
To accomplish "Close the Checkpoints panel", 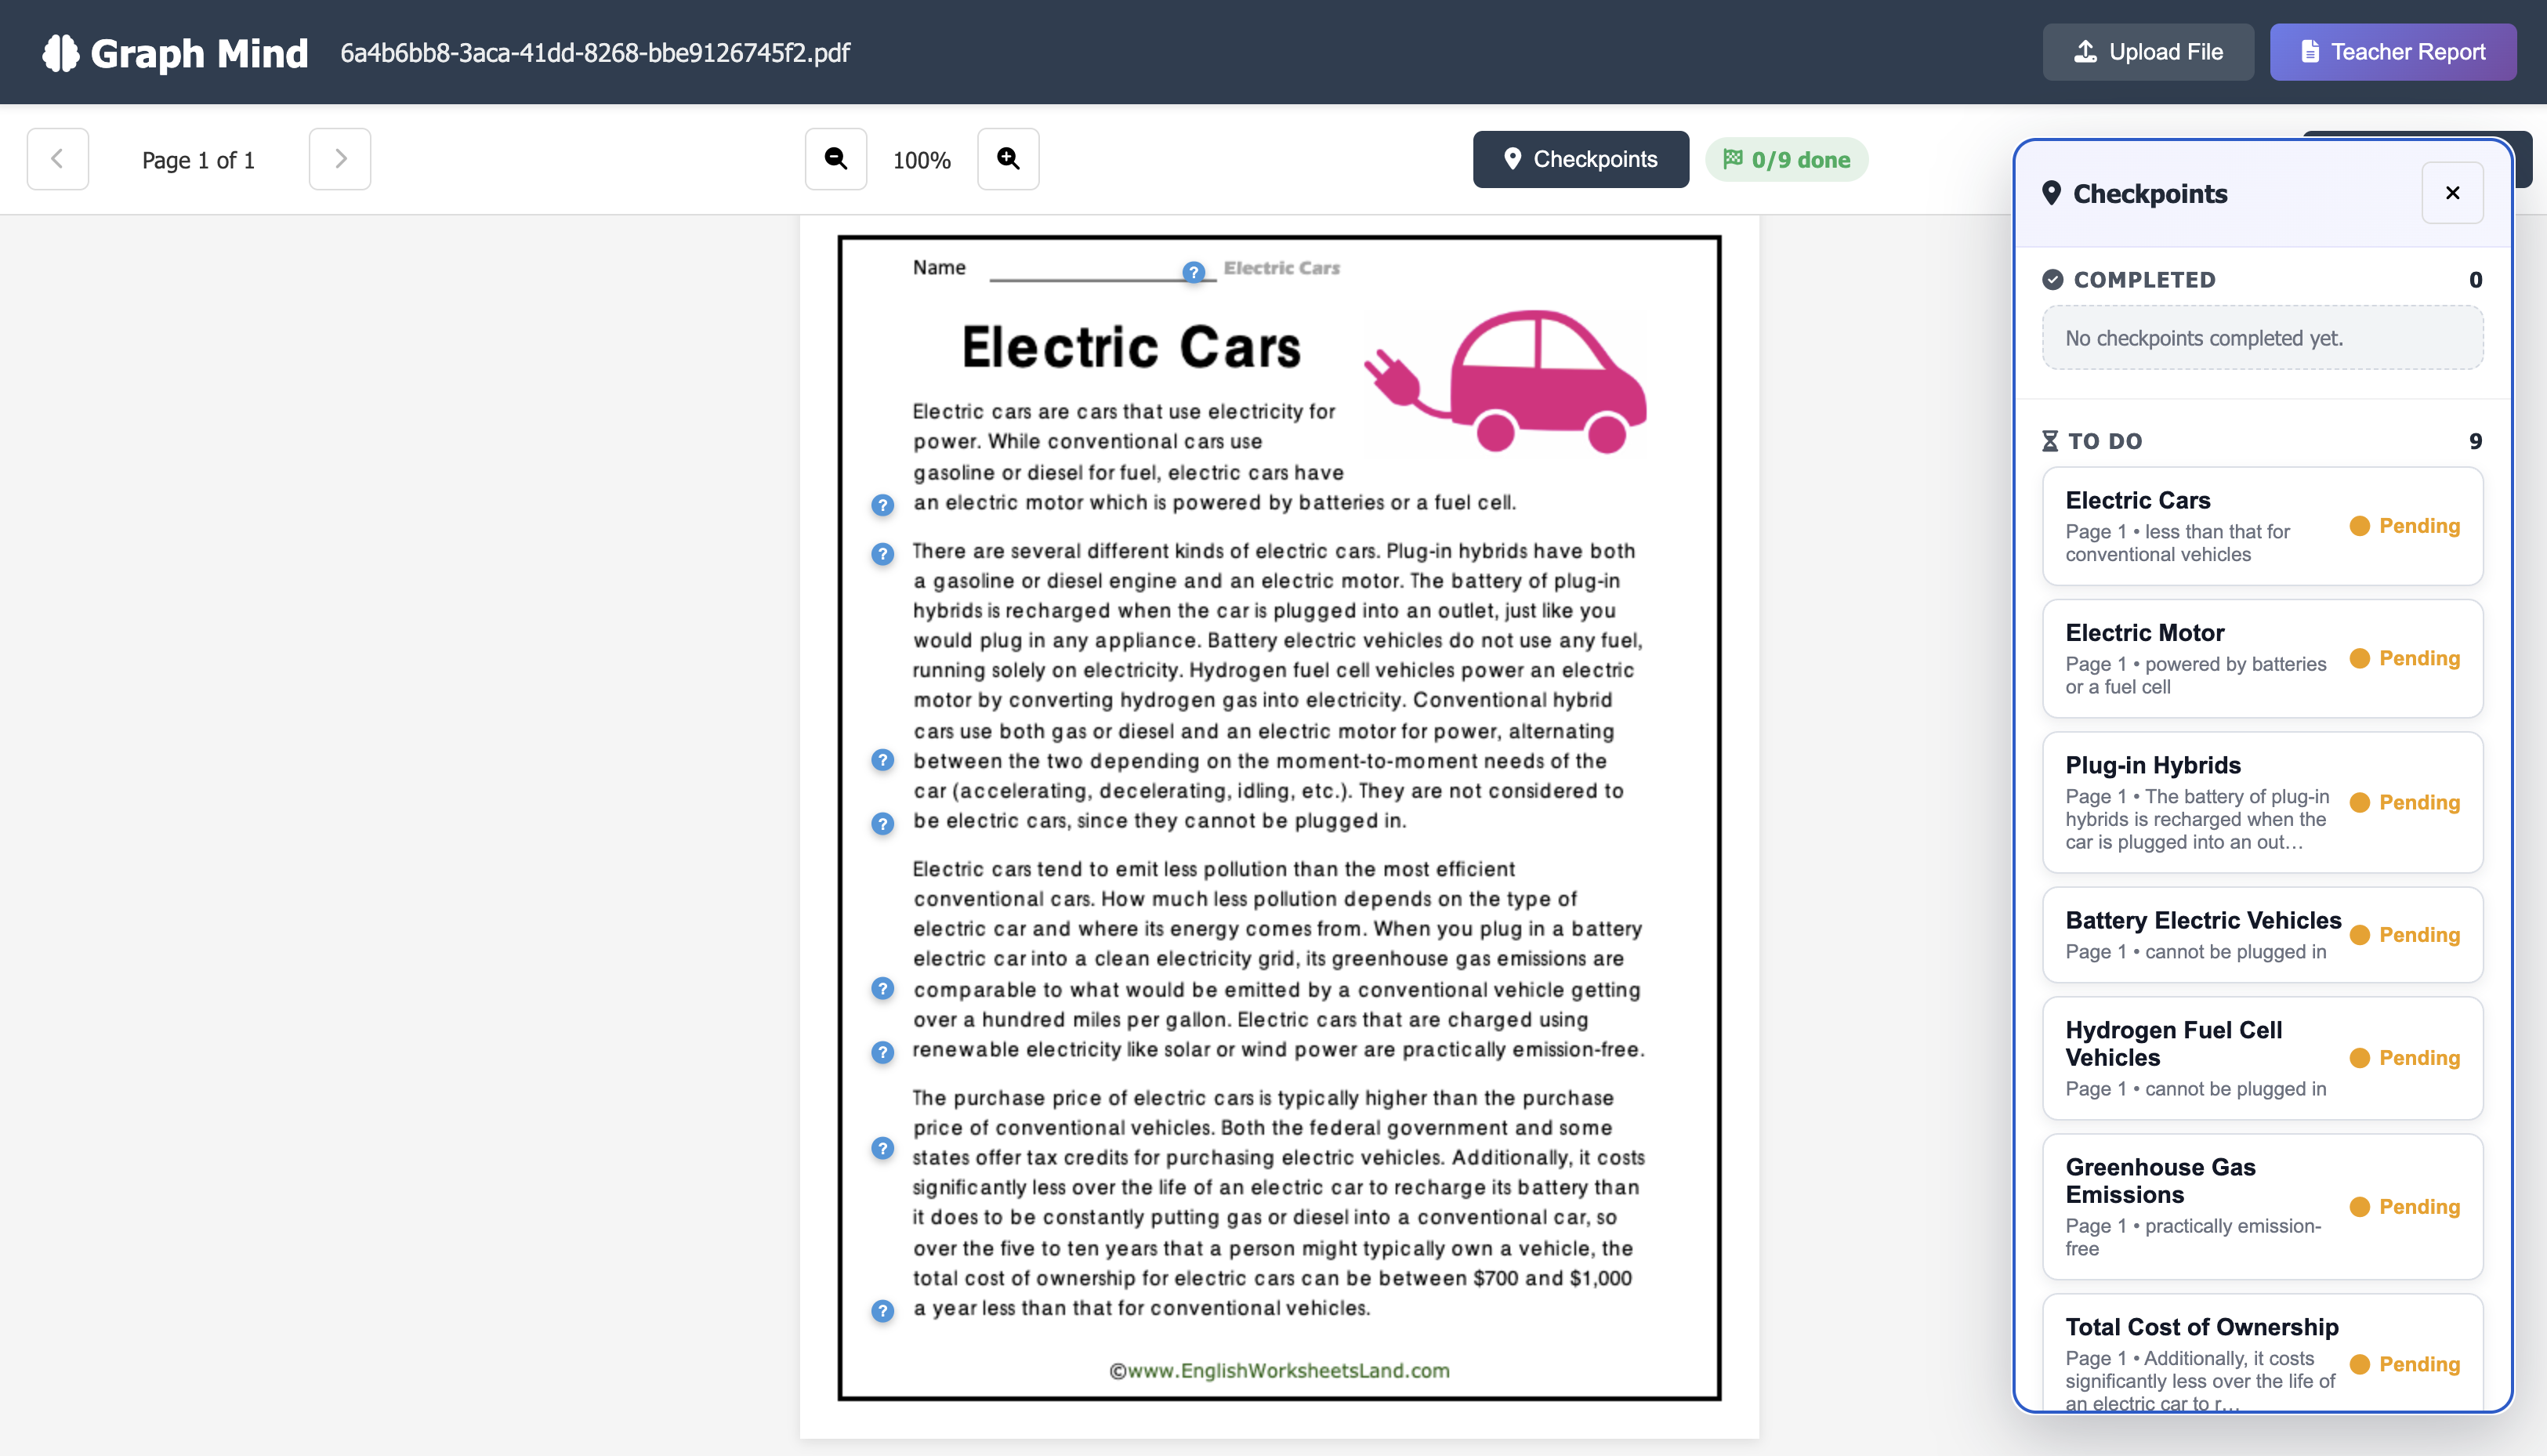I will pyautogui.click(x=2452, y=193).
